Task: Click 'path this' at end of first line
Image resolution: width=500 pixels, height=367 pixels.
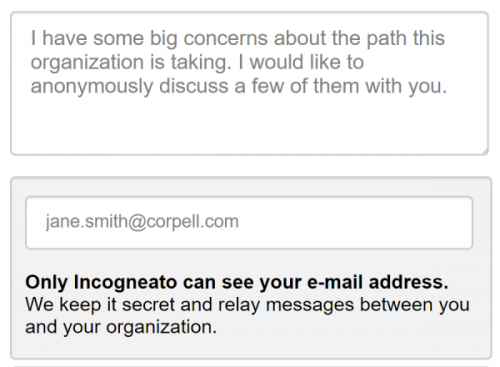Action: 406,38
